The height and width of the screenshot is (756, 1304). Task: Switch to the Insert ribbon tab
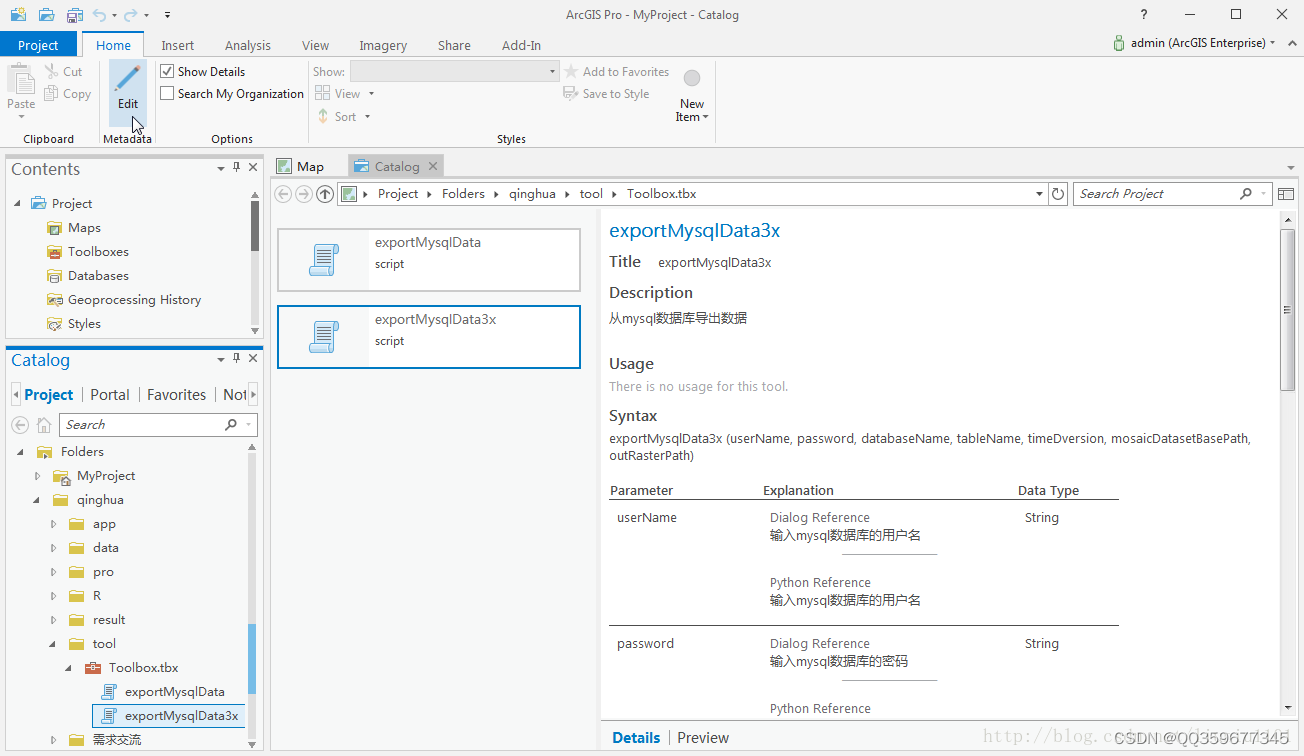[178, 45]
